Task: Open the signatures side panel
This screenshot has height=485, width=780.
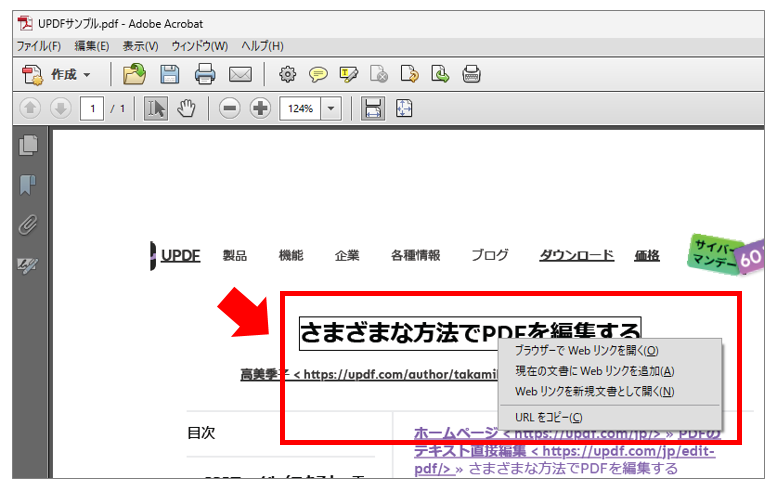Action: click(27, 265)
